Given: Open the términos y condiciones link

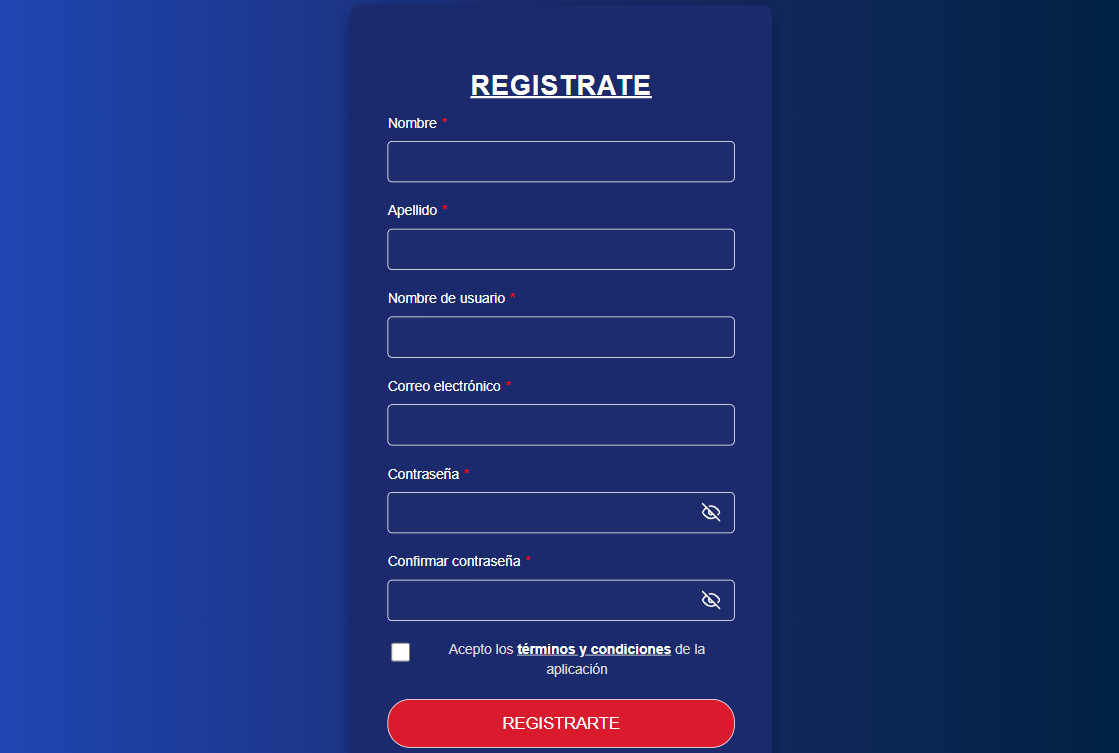Looking at the screenshot, I should point(592,648).
